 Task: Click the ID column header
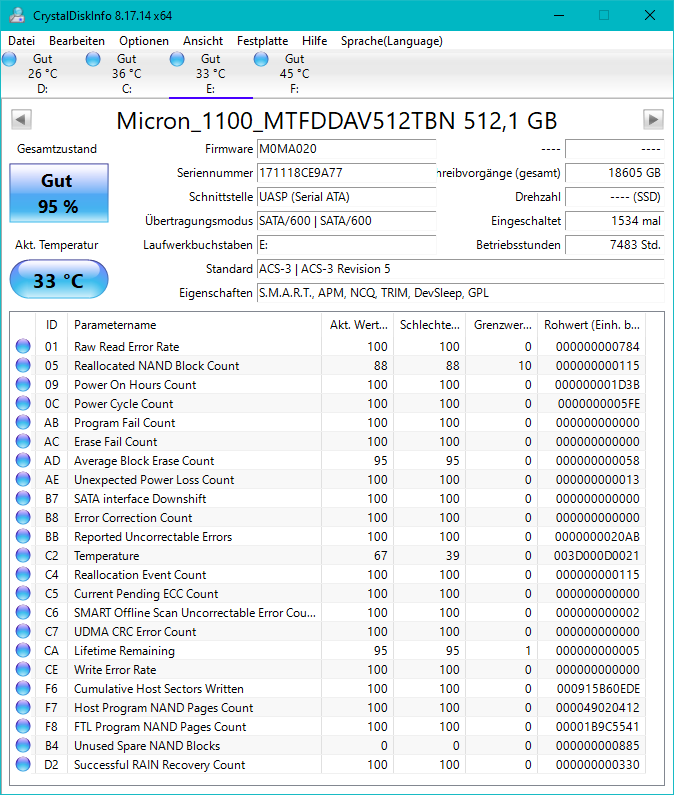click(51, 325)
